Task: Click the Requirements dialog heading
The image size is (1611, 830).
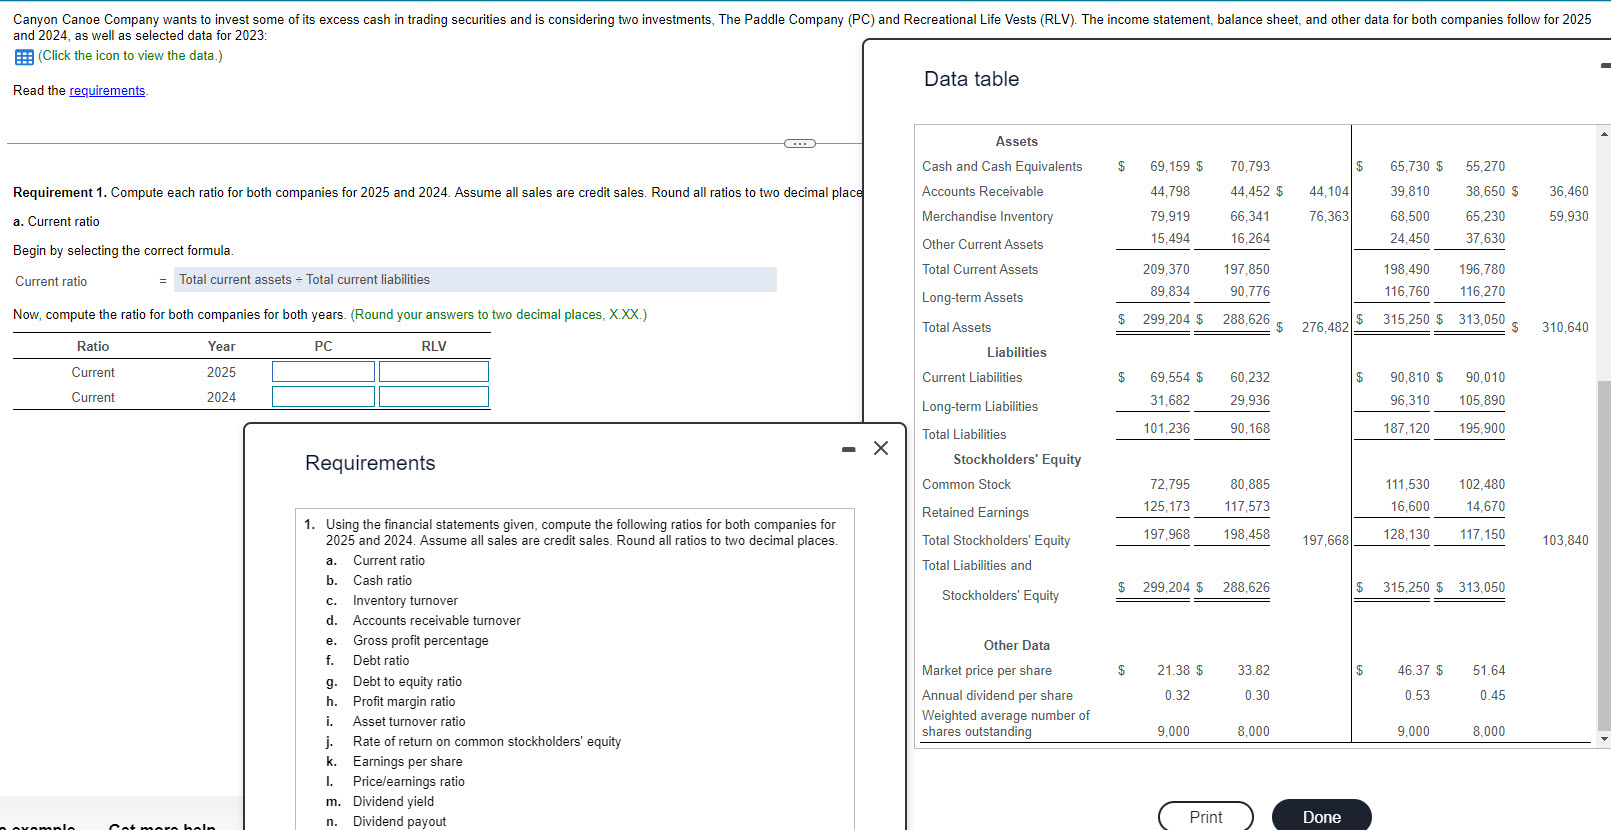Action: click(x=370, y=464)
